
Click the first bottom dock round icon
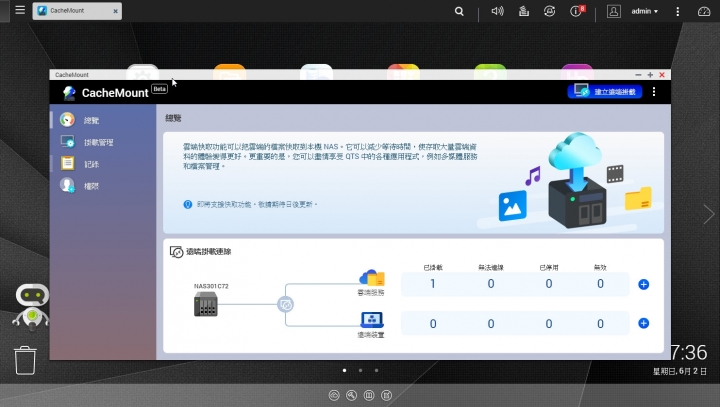[334, 395]
